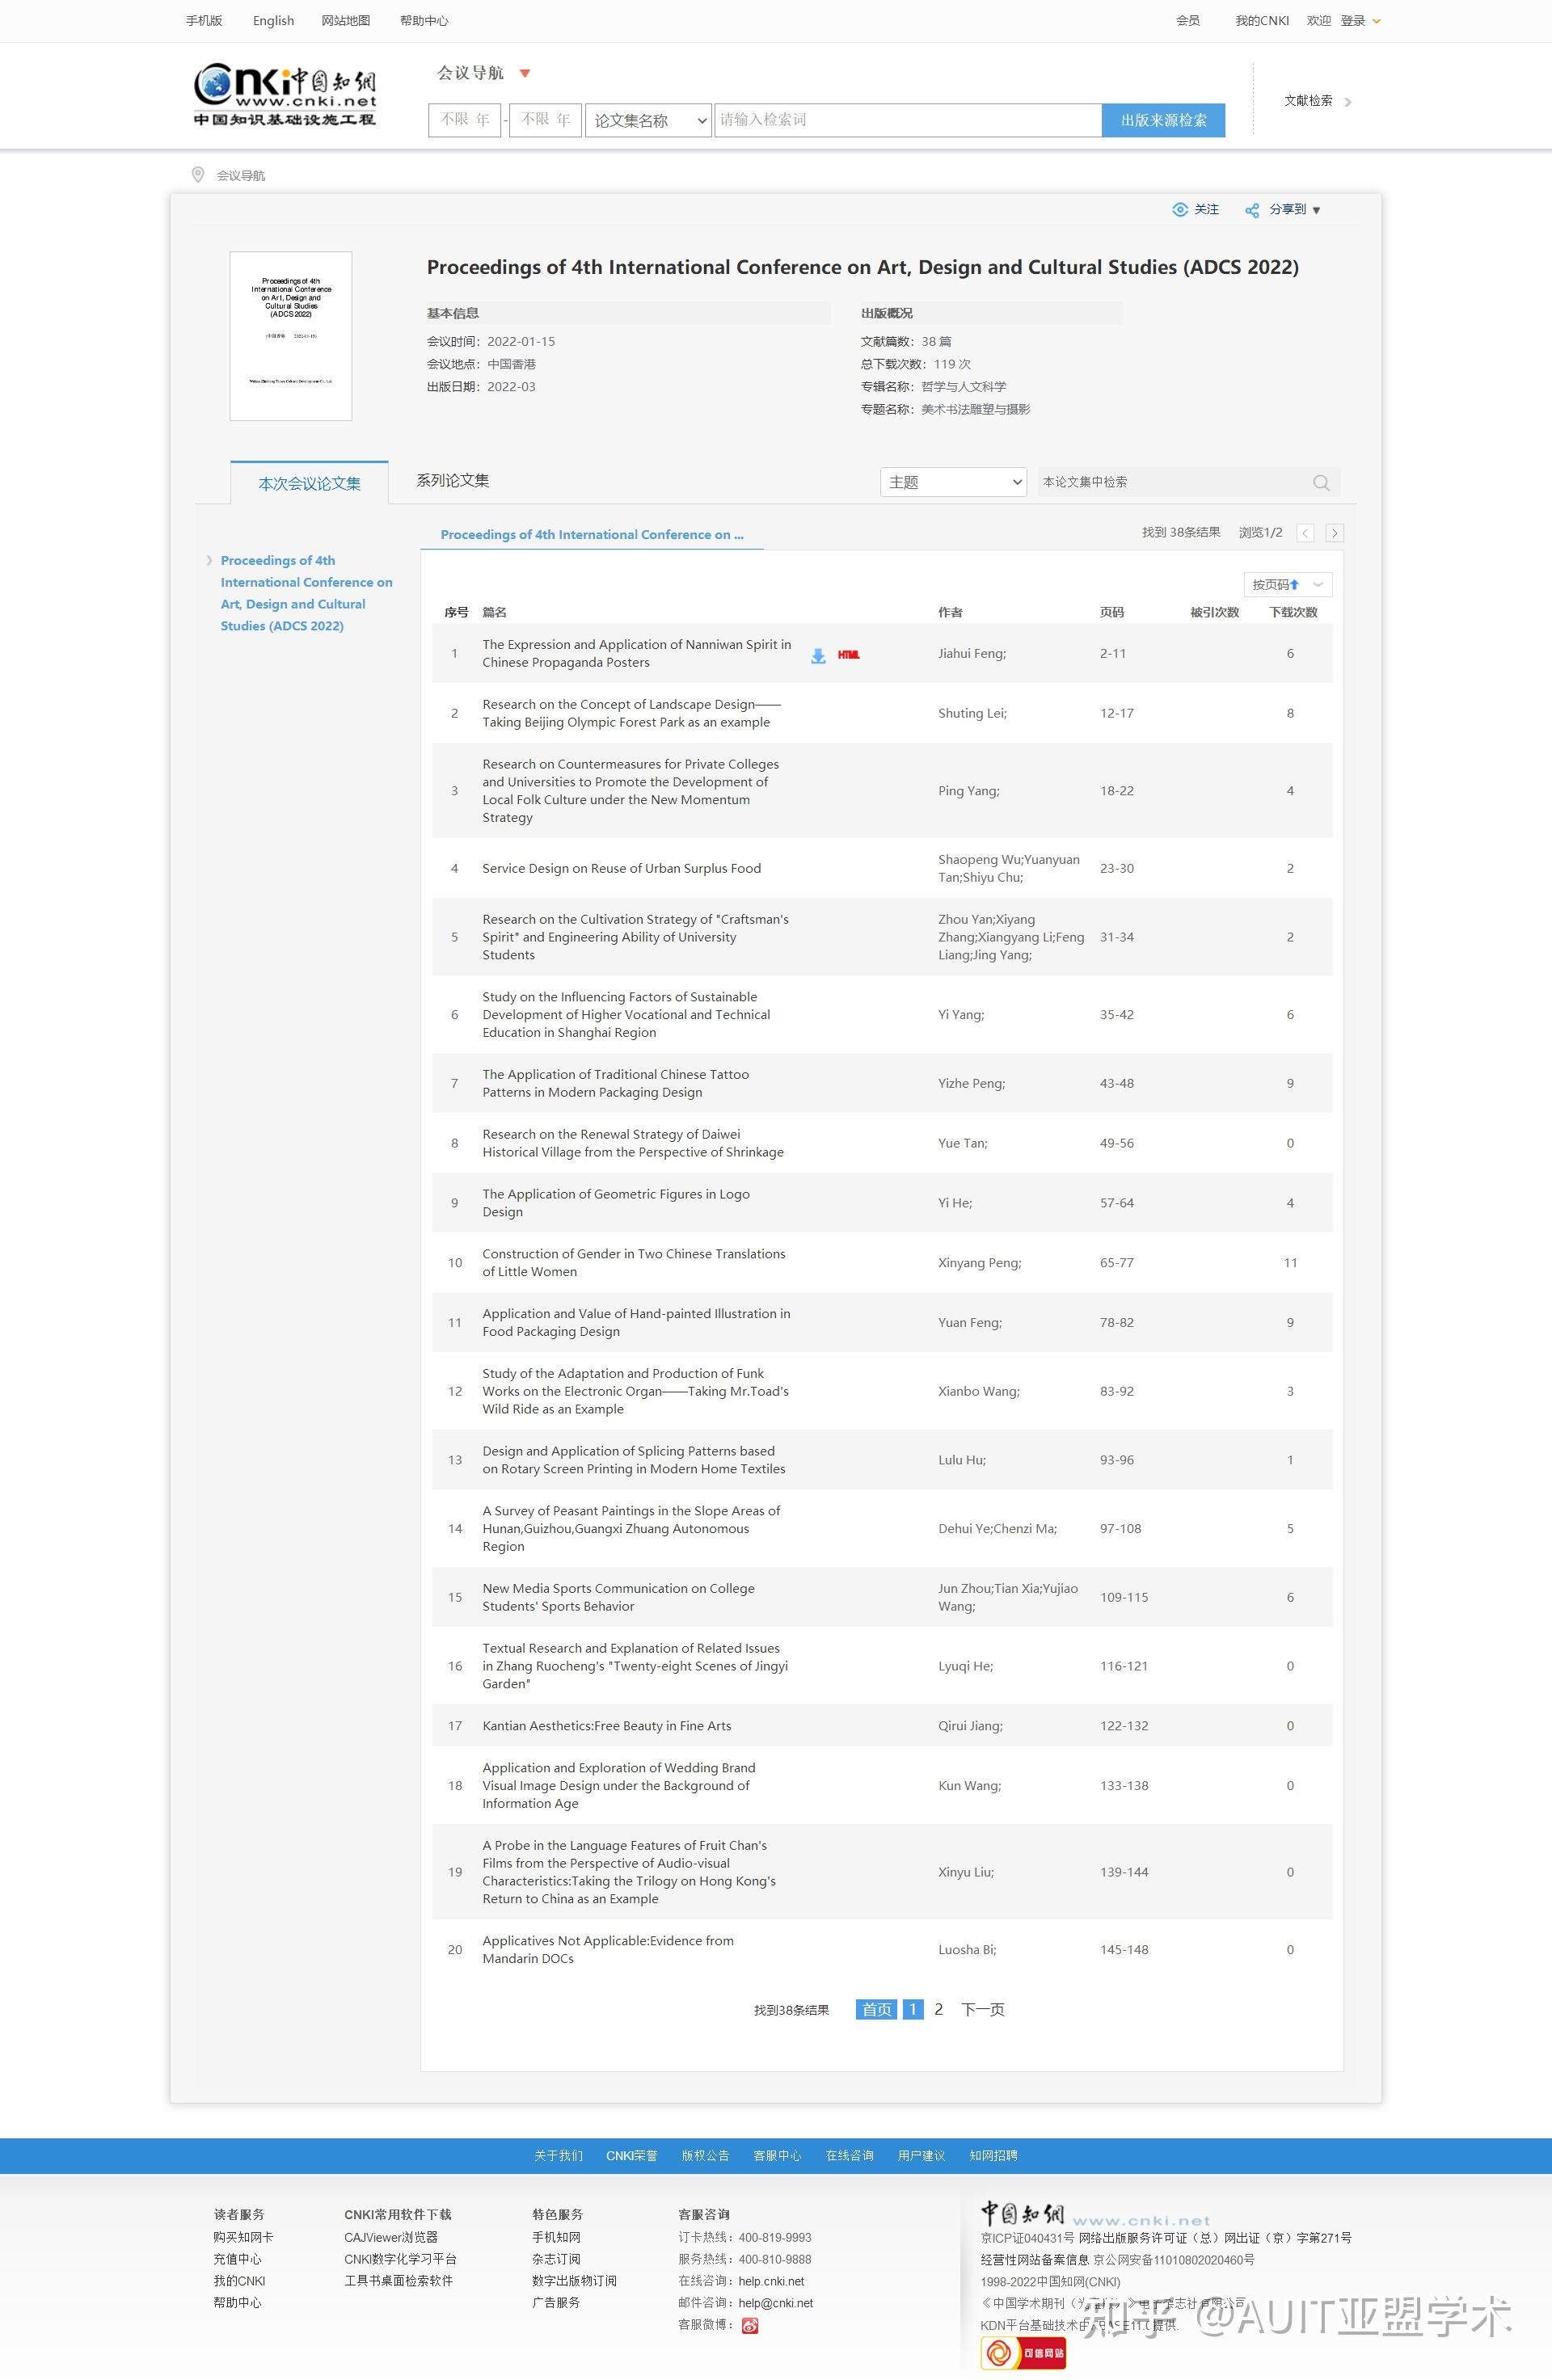Click the download icon for paper 1
The height and width of the screenshot is (2380, 1552).
click(818, 656)
